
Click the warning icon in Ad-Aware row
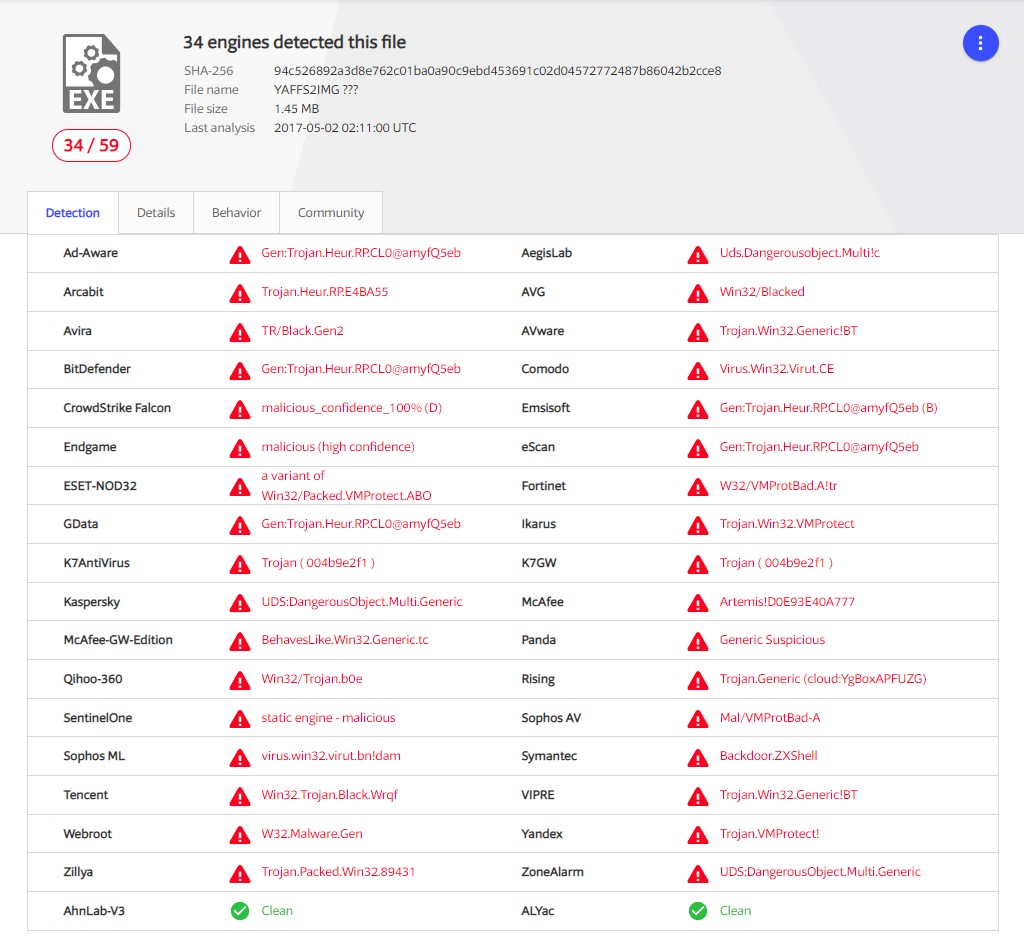[x=240, y=255]
